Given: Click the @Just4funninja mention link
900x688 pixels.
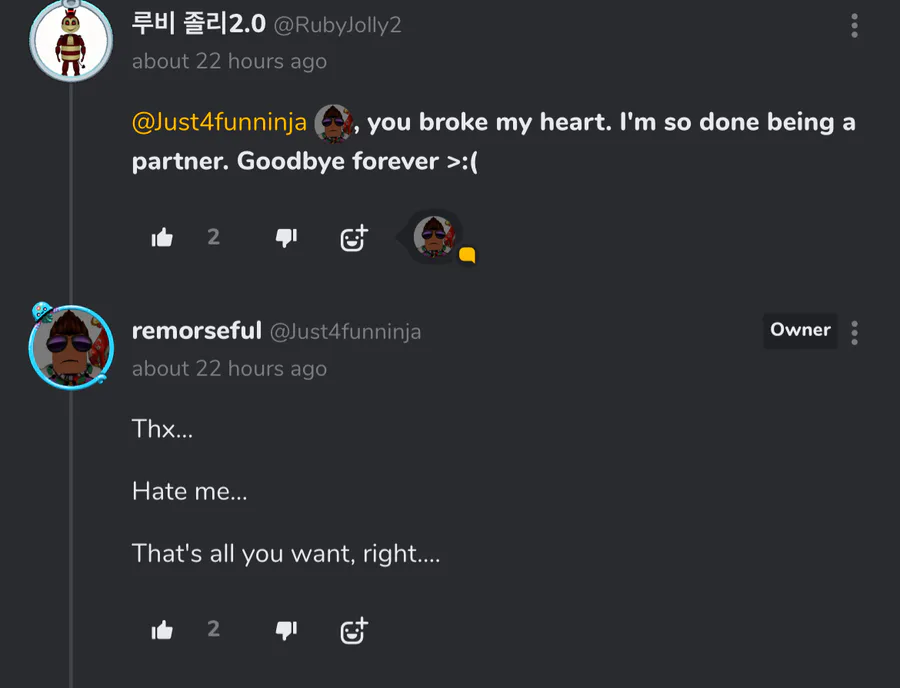Looking at the screenshot, I should click(x=219, y=123).
